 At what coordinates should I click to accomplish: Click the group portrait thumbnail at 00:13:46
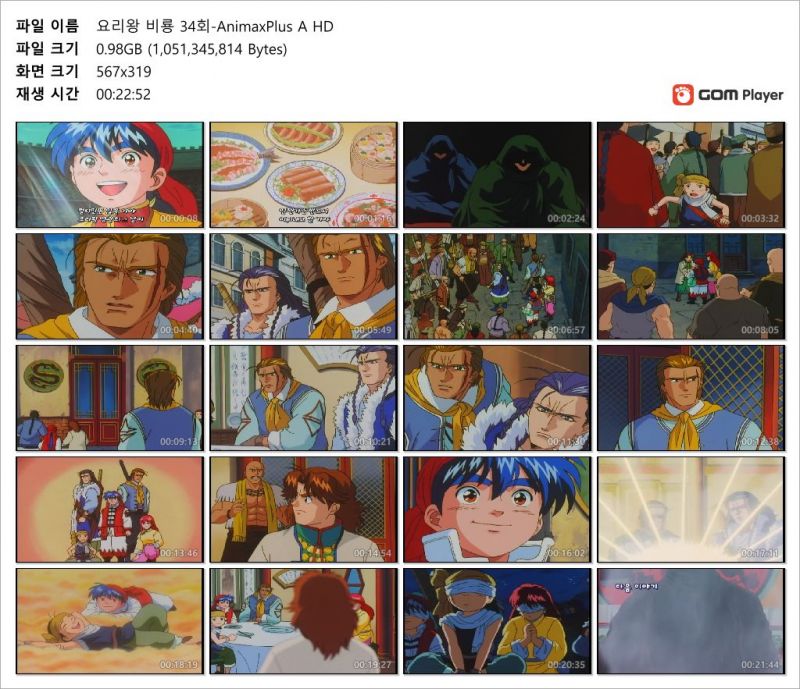tap(110, 510)
